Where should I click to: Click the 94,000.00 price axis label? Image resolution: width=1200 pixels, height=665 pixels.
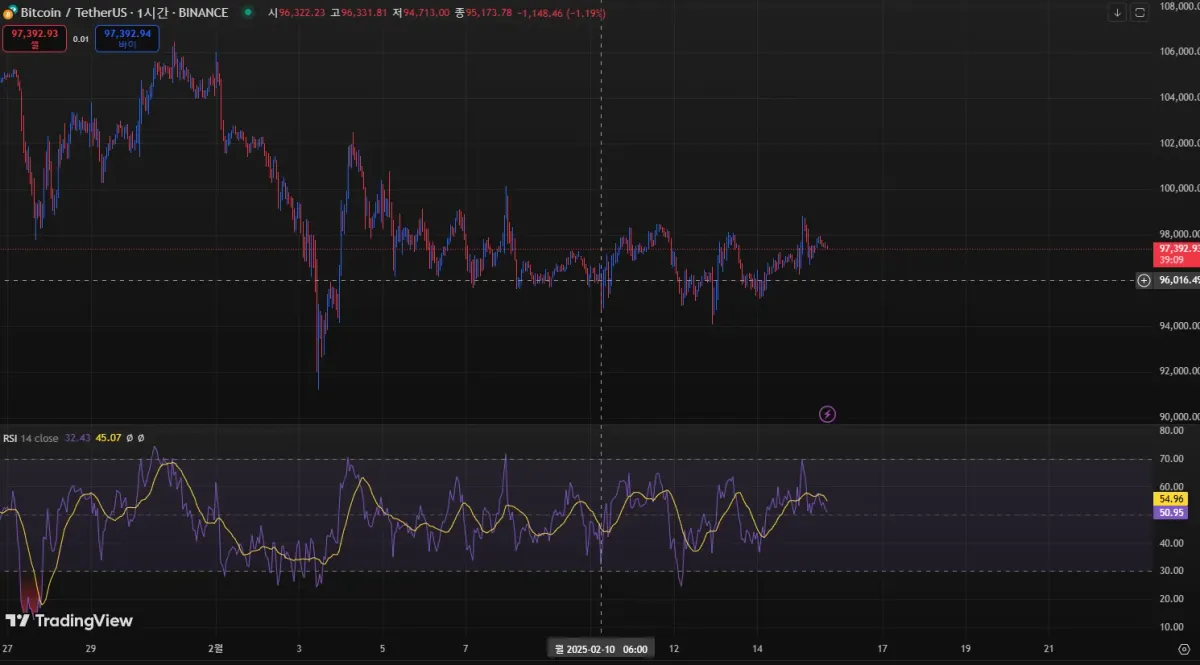(x=1177, y=325)
